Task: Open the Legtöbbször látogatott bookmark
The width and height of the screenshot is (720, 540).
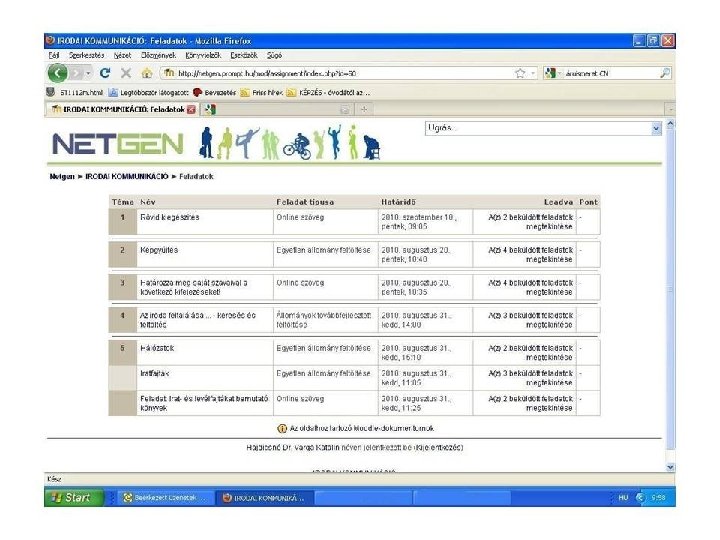Action: click(149, 93)
